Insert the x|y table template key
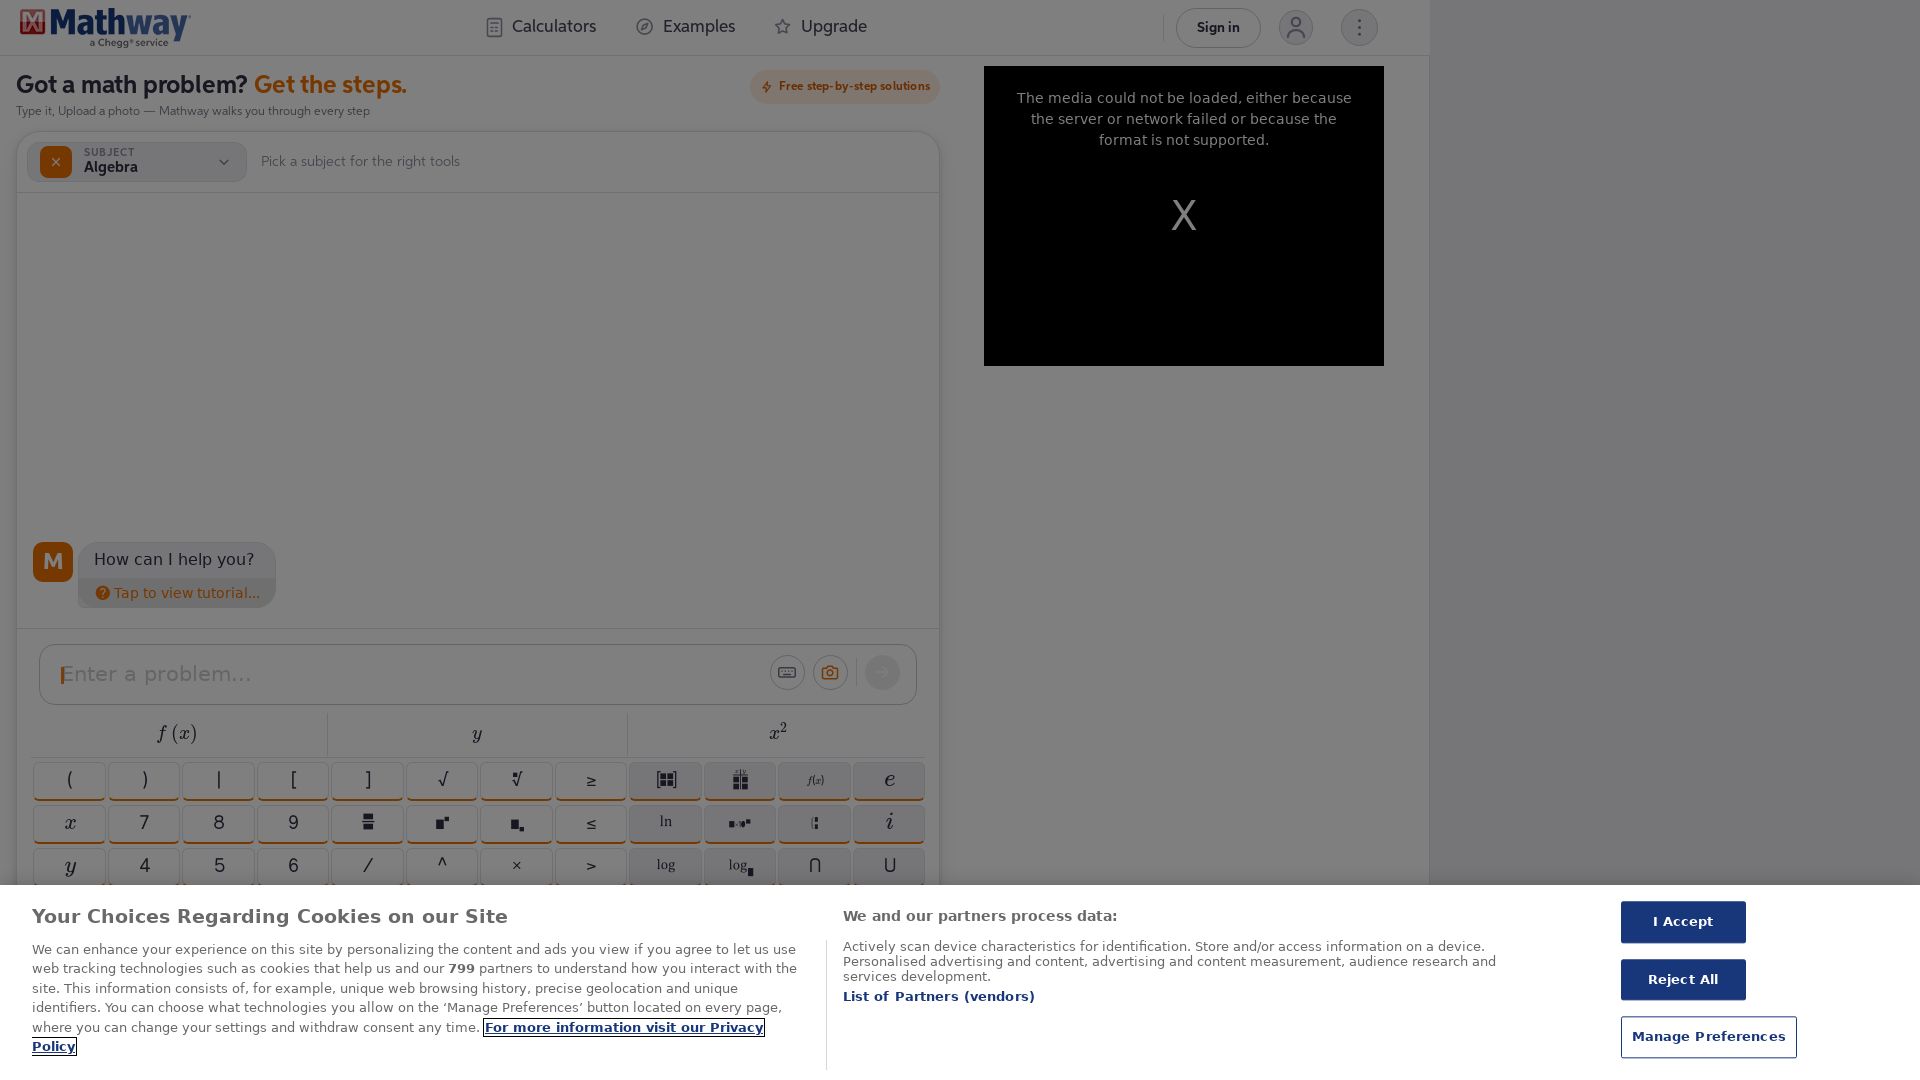The height and width of the screenshot is (1080, 1920). coord(740,780)
